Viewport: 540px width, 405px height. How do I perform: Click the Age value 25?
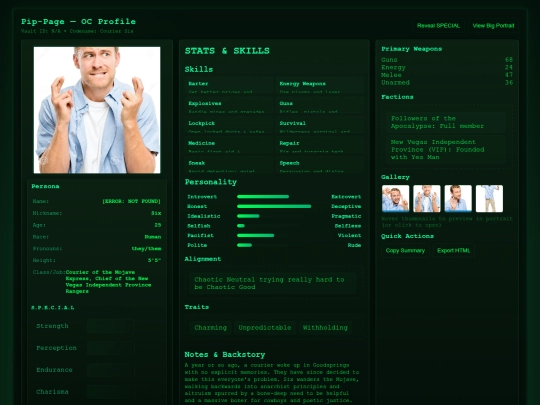[x=158, y=225]
